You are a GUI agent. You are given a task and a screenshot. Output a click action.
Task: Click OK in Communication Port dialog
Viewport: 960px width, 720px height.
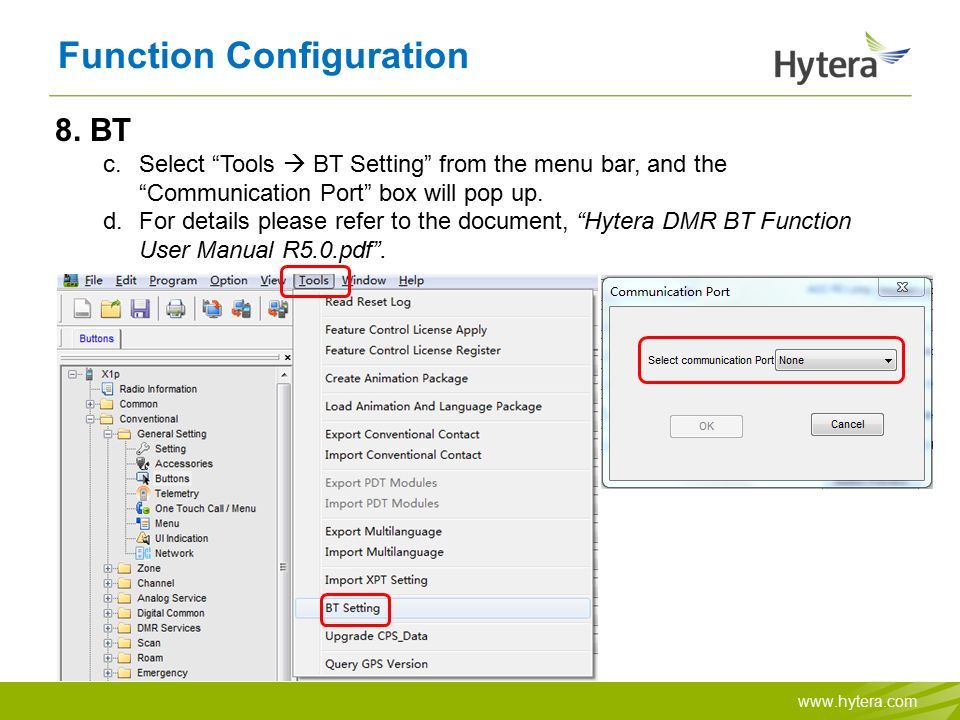pos(707,426)
